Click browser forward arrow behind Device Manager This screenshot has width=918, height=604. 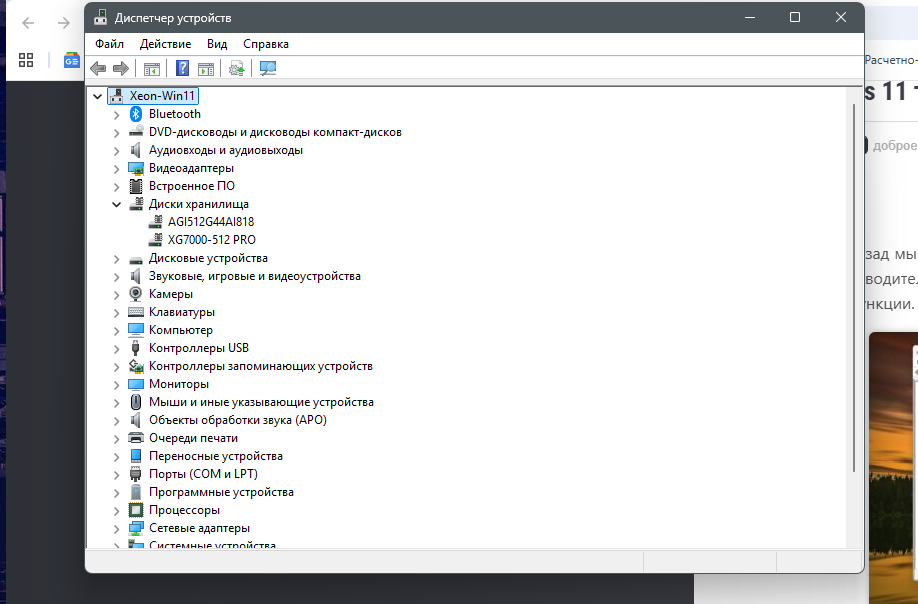tap(64, 23)
